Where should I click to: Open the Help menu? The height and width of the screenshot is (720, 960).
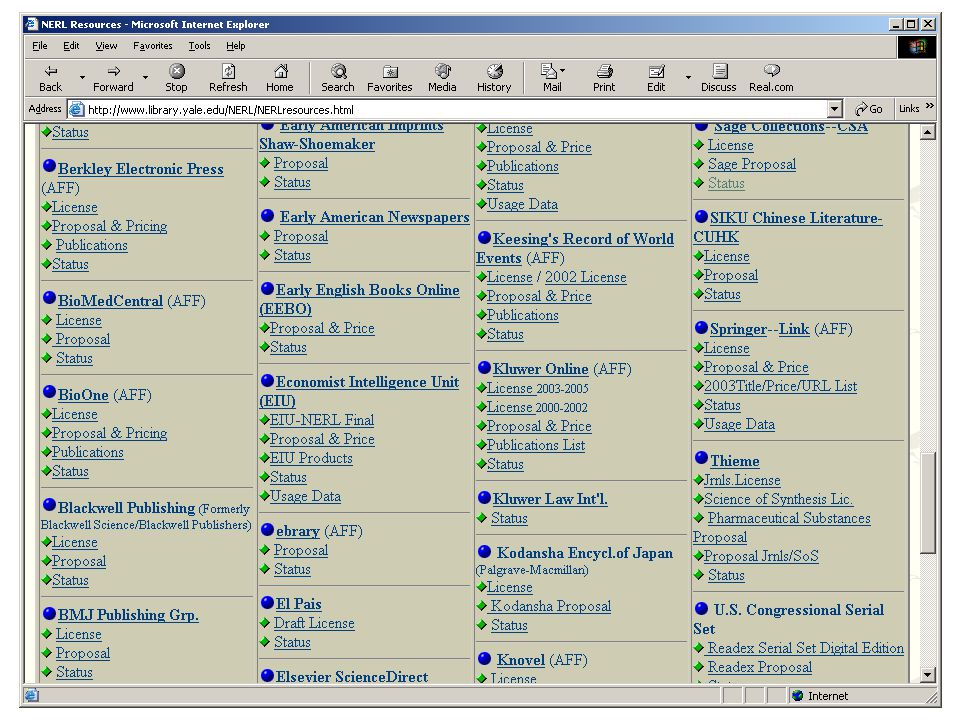(x=236, y=46)
